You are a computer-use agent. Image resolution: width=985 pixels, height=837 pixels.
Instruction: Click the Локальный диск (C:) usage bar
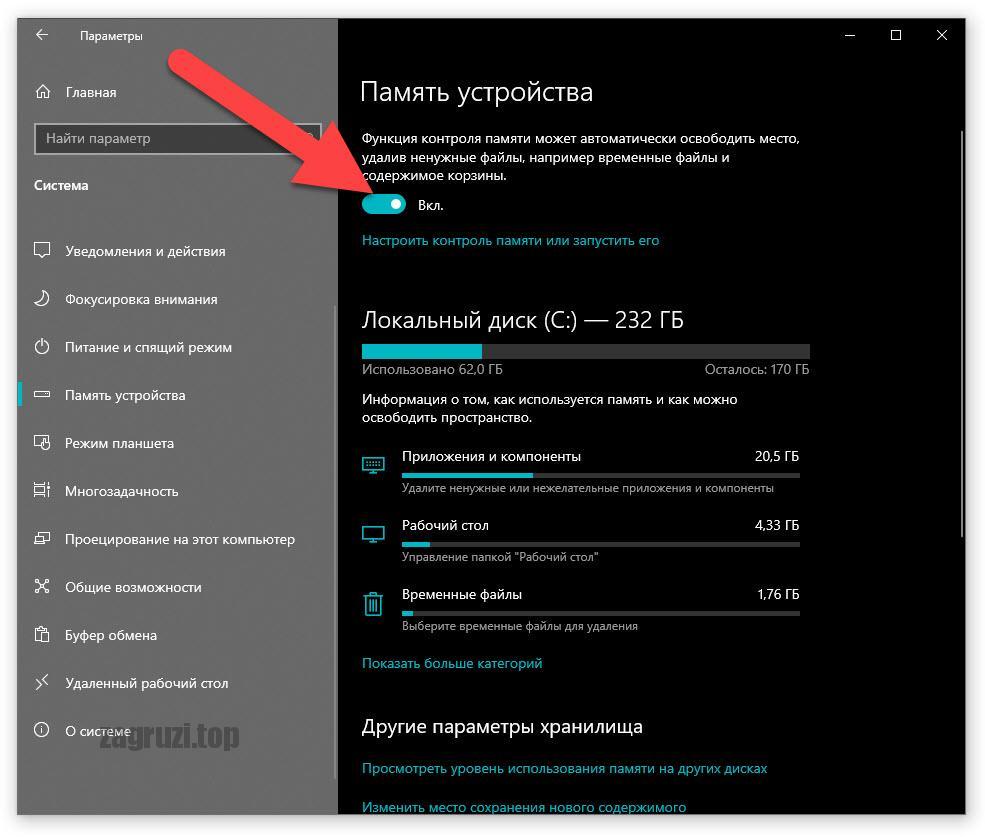(586, 351)
